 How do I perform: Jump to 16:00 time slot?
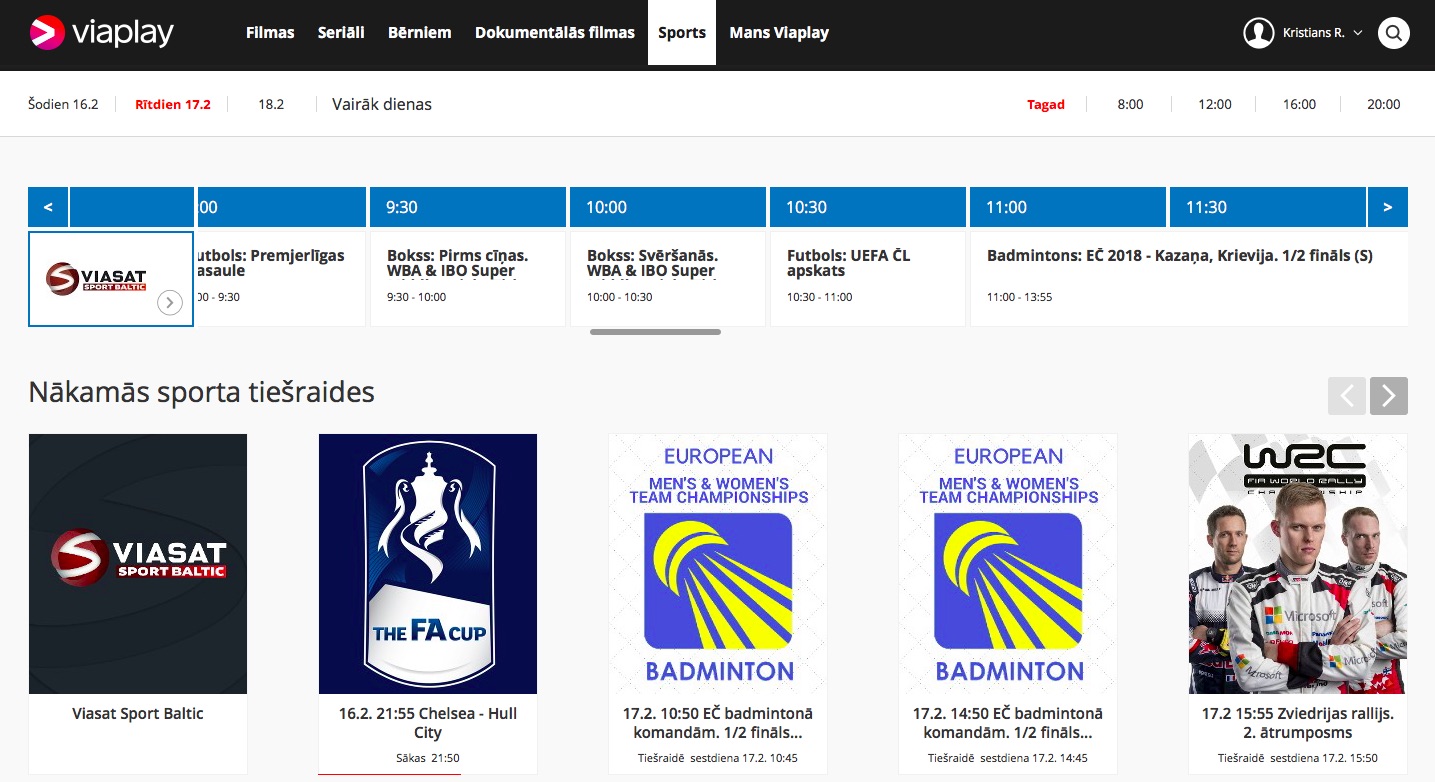(x=1300, y=104)
